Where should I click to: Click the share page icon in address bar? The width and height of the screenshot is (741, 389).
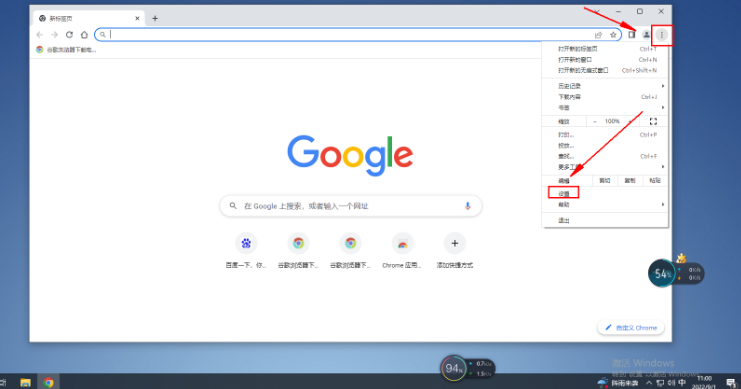click(598, 35)
